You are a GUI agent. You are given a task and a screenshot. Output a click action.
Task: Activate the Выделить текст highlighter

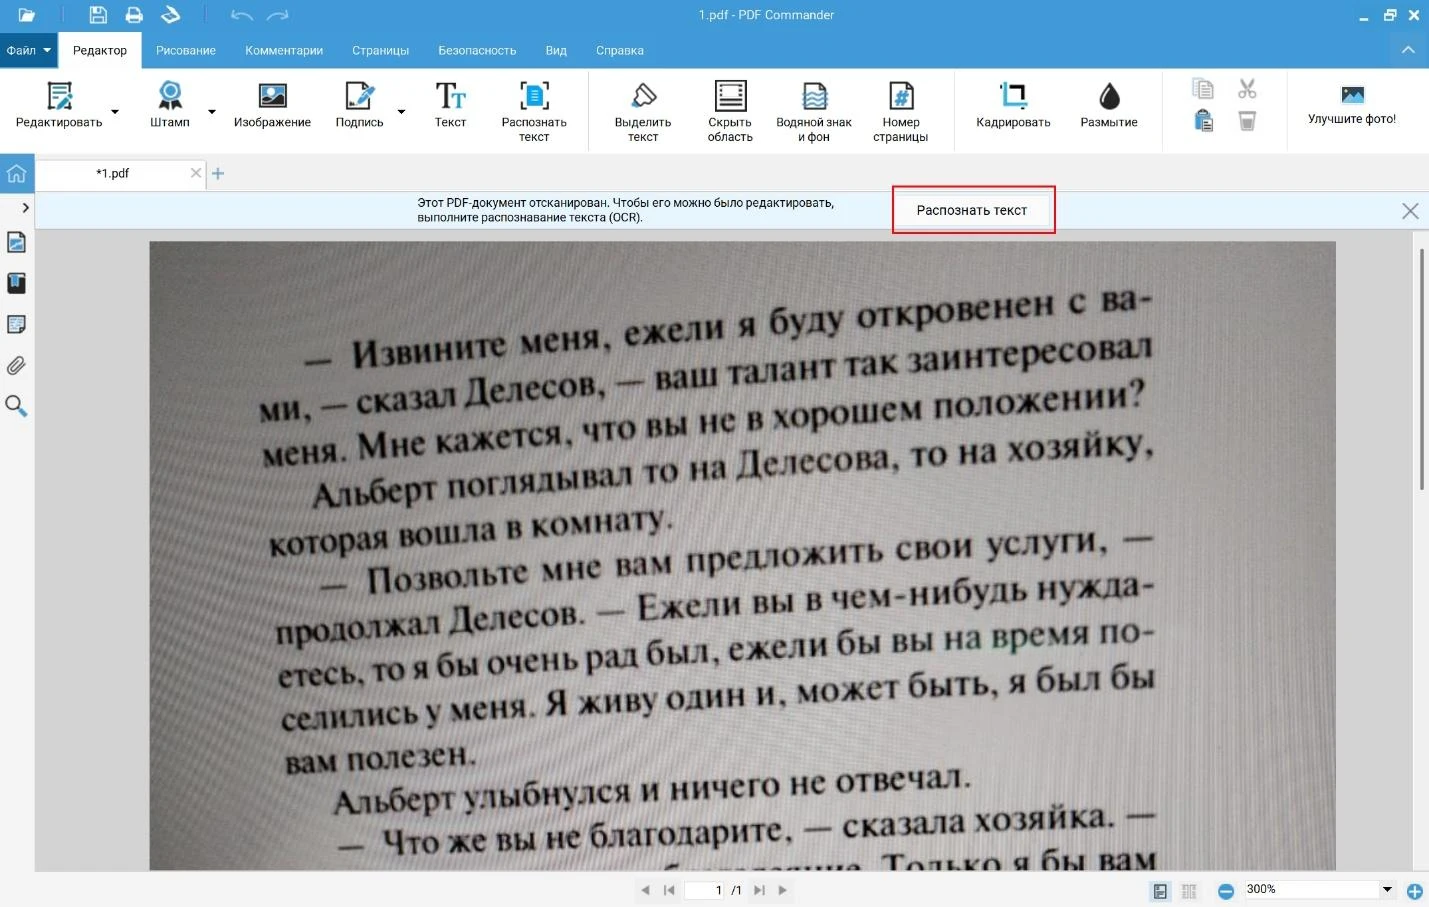(643, 112)
